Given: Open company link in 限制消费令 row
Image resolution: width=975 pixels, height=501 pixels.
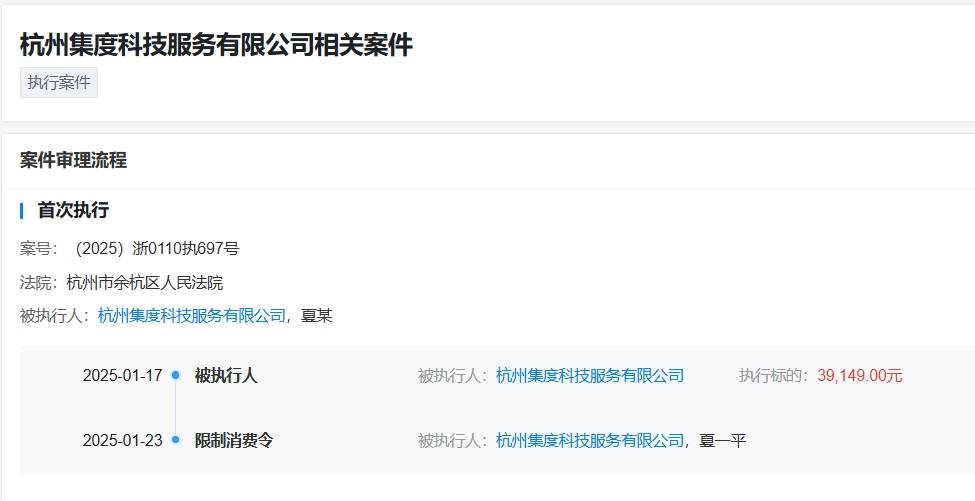Looking at the screenshot, I should tap(589, 441).
